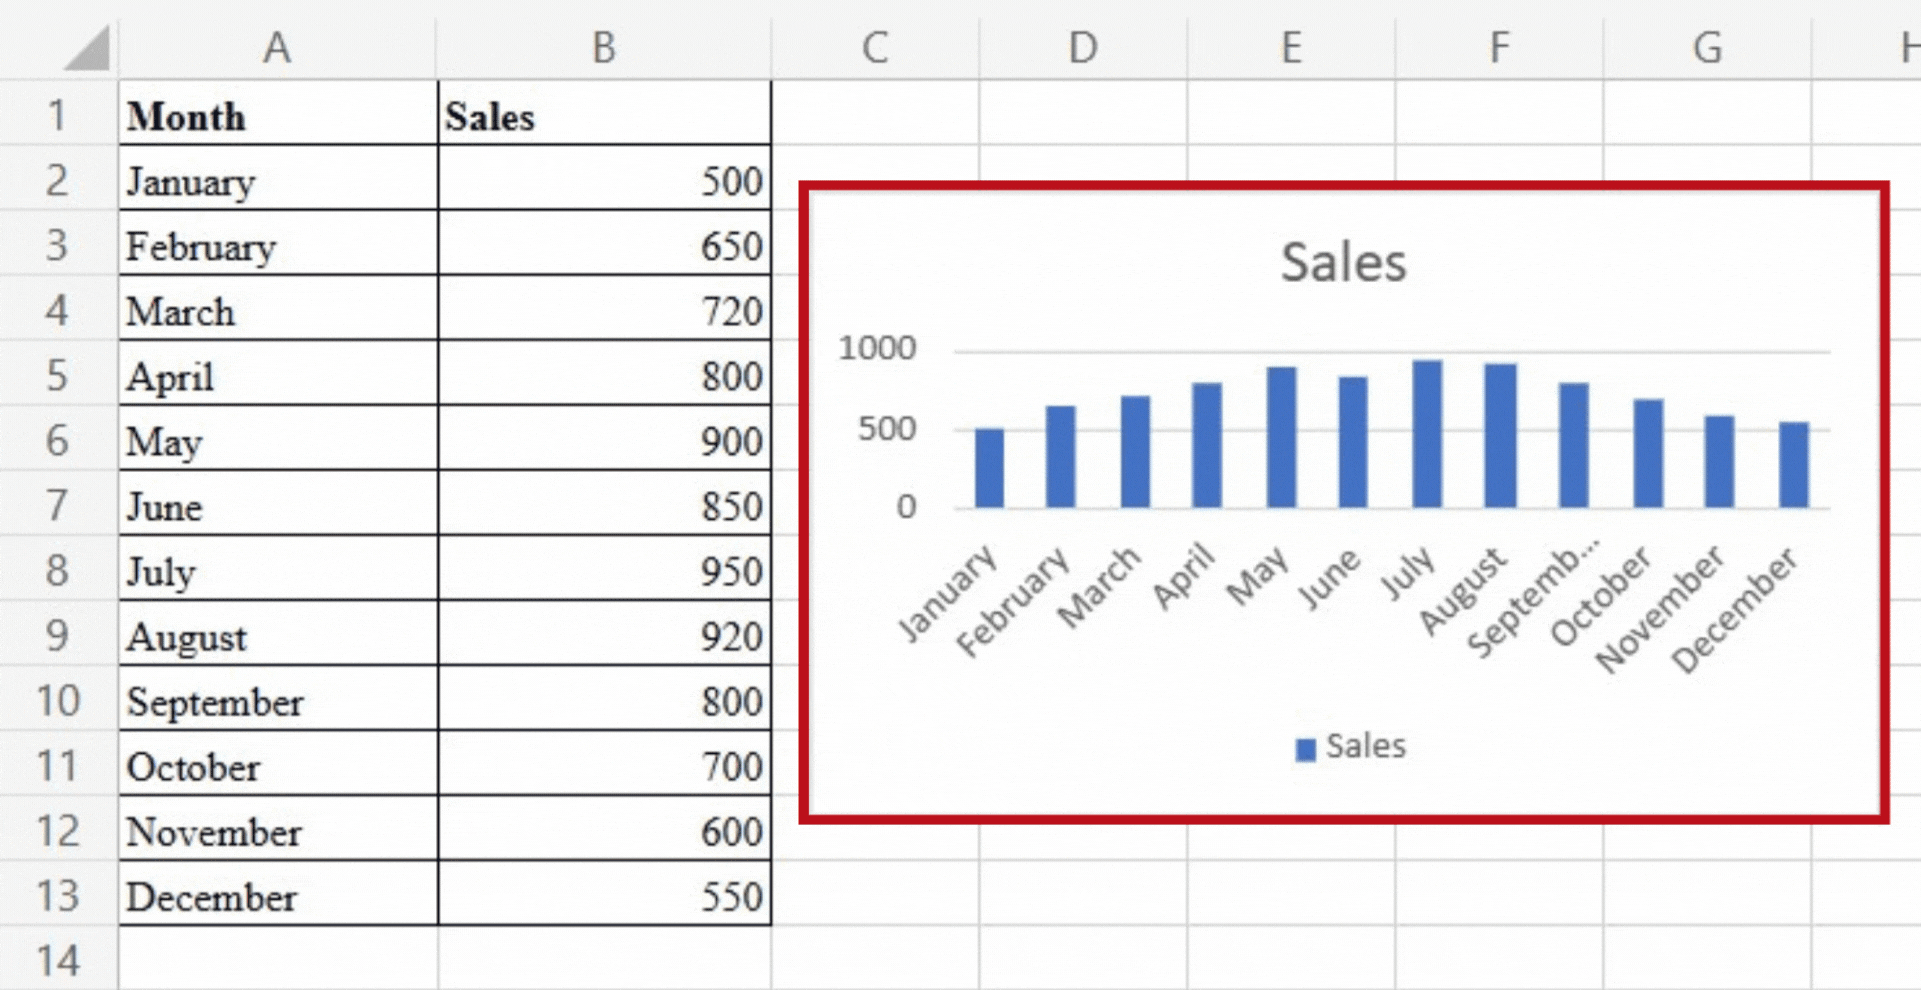1921x990 pixels.
Task: Select the April cell
Action: 278,374
